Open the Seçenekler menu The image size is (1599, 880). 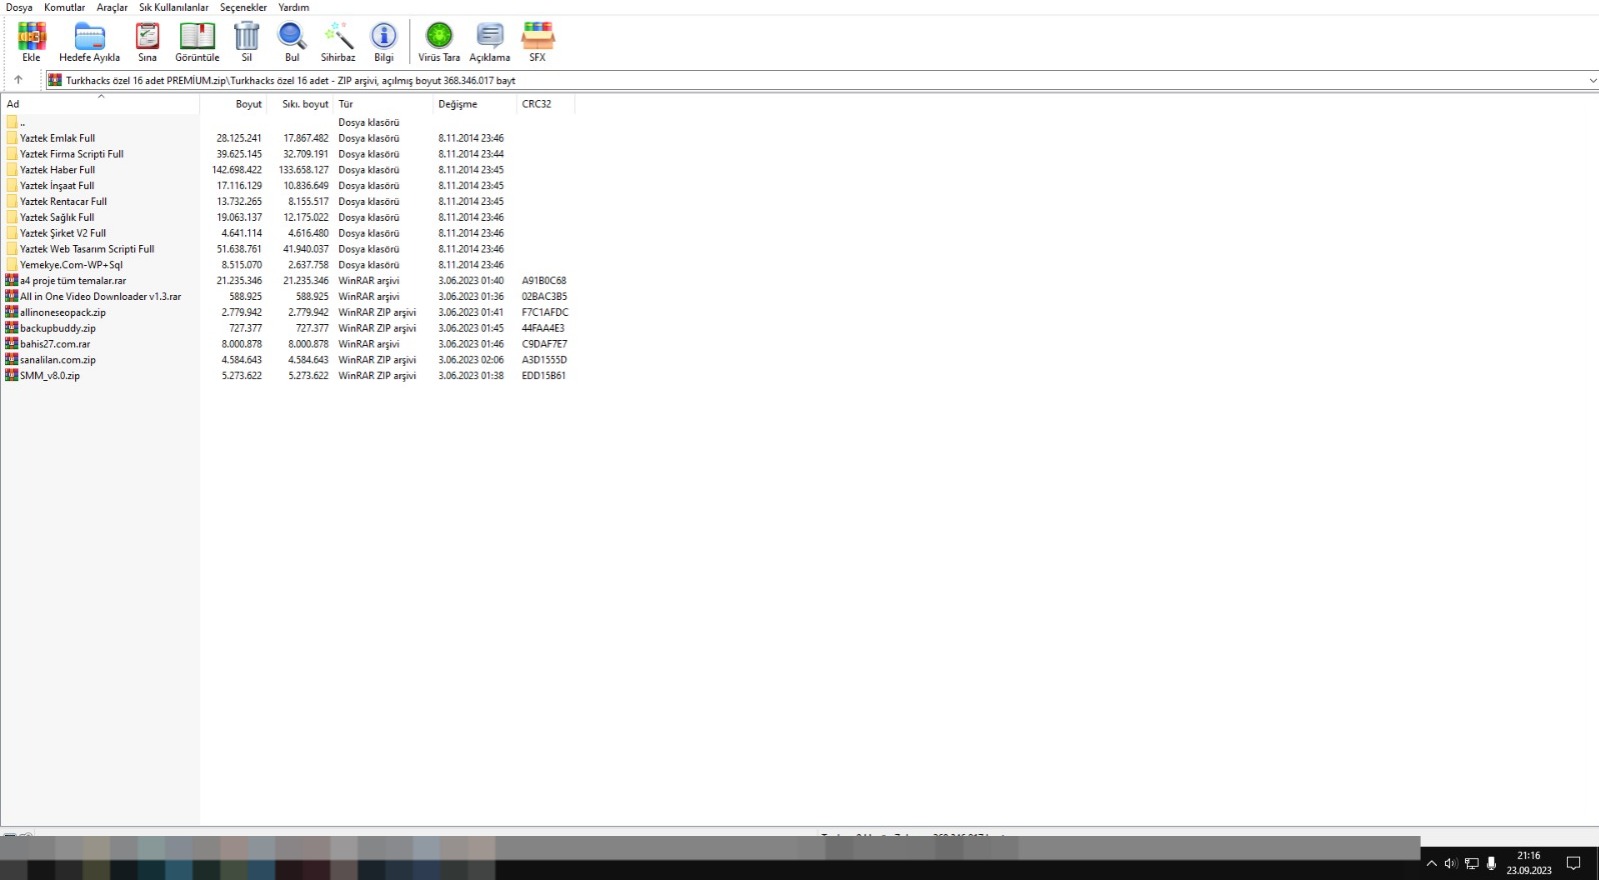(243, 7)
